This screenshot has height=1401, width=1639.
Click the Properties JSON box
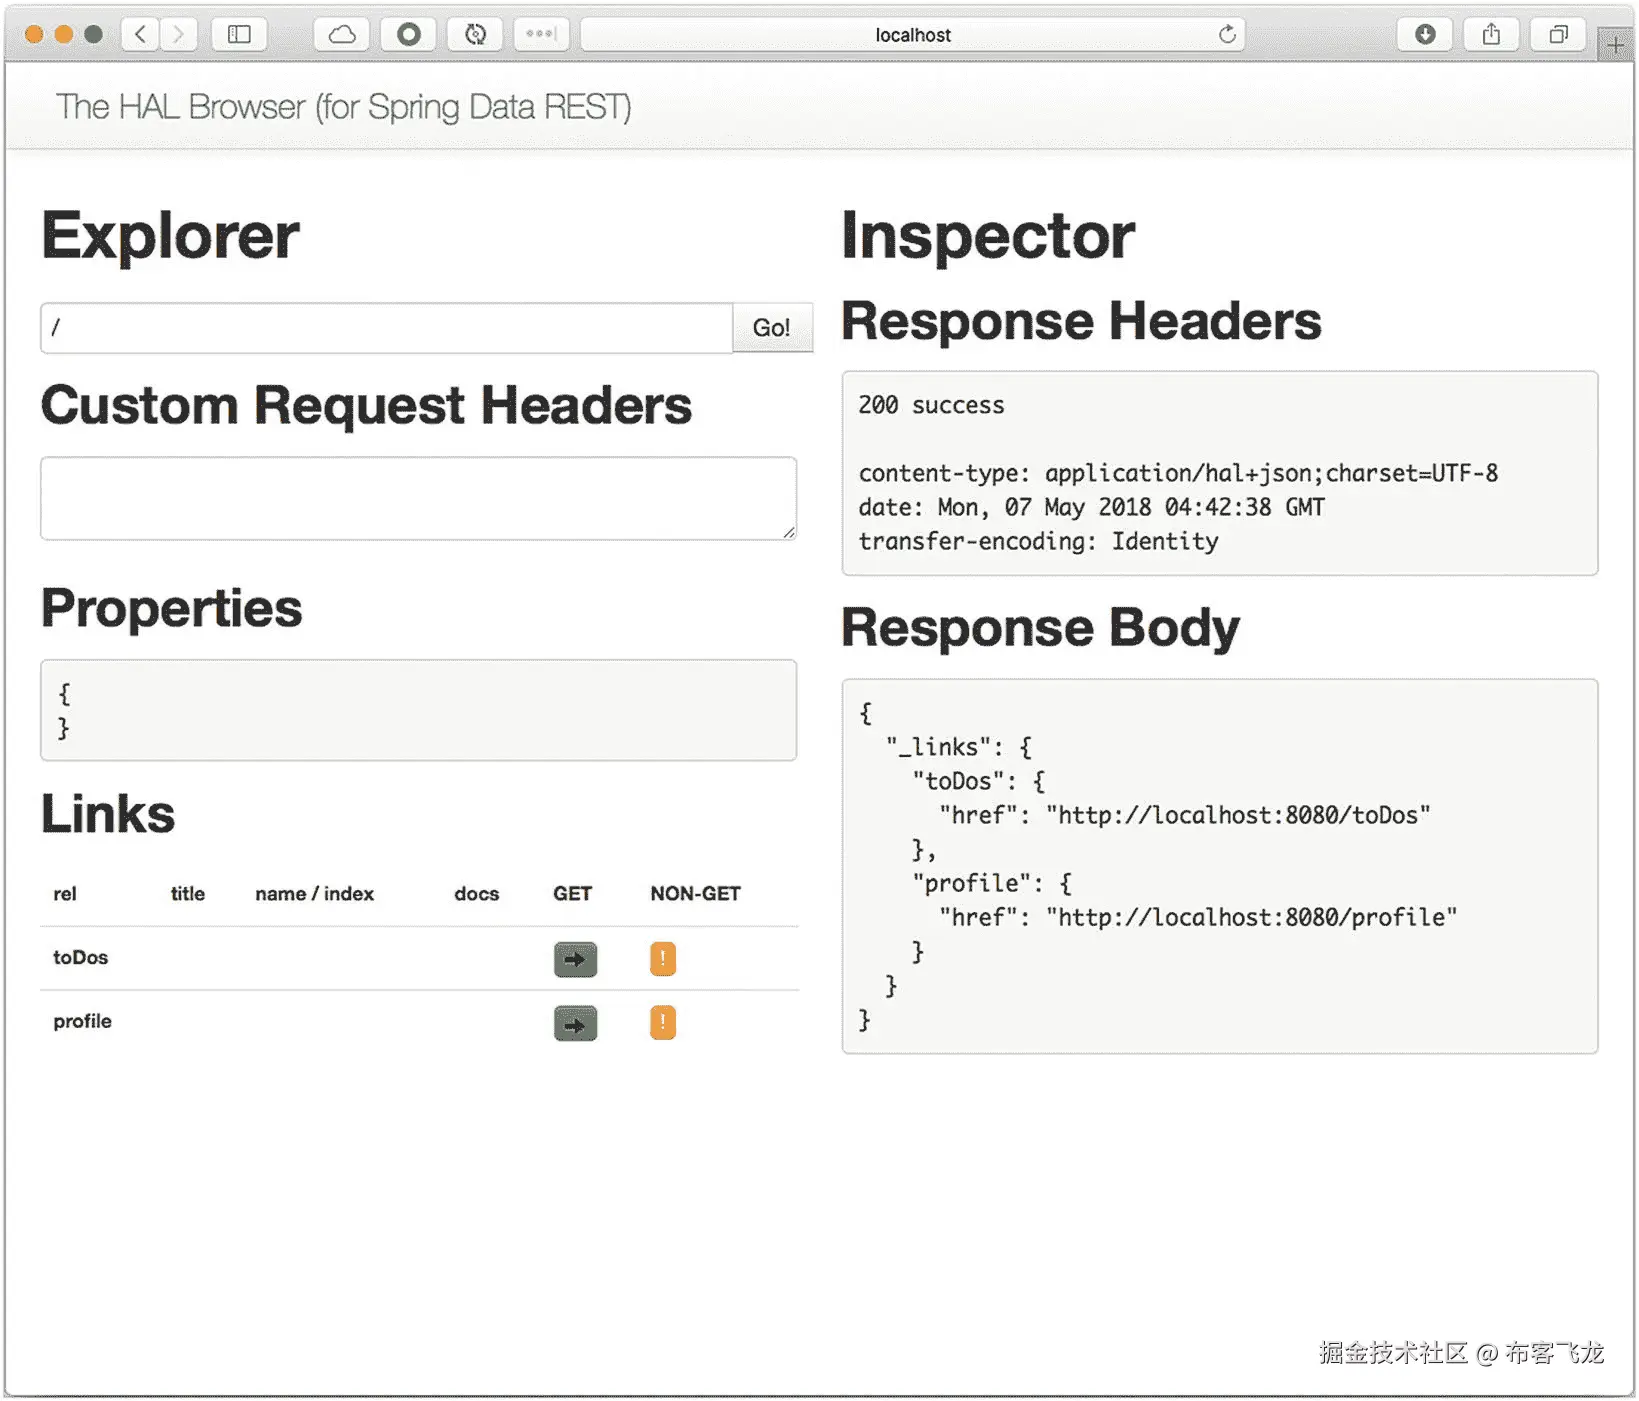(419, 710)
